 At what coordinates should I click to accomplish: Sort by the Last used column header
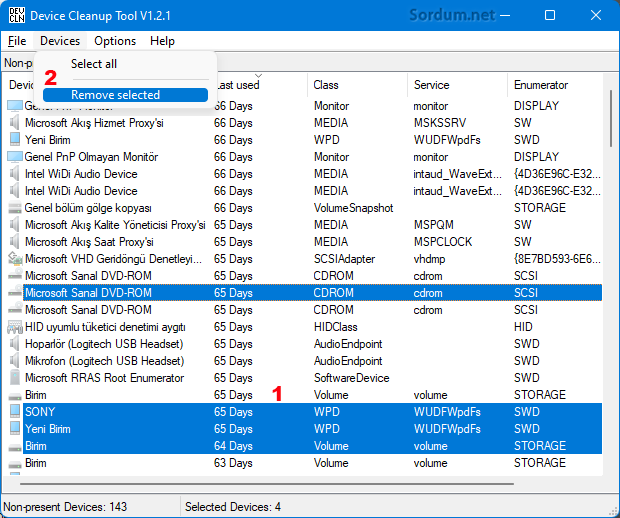[x=258, y=84]
